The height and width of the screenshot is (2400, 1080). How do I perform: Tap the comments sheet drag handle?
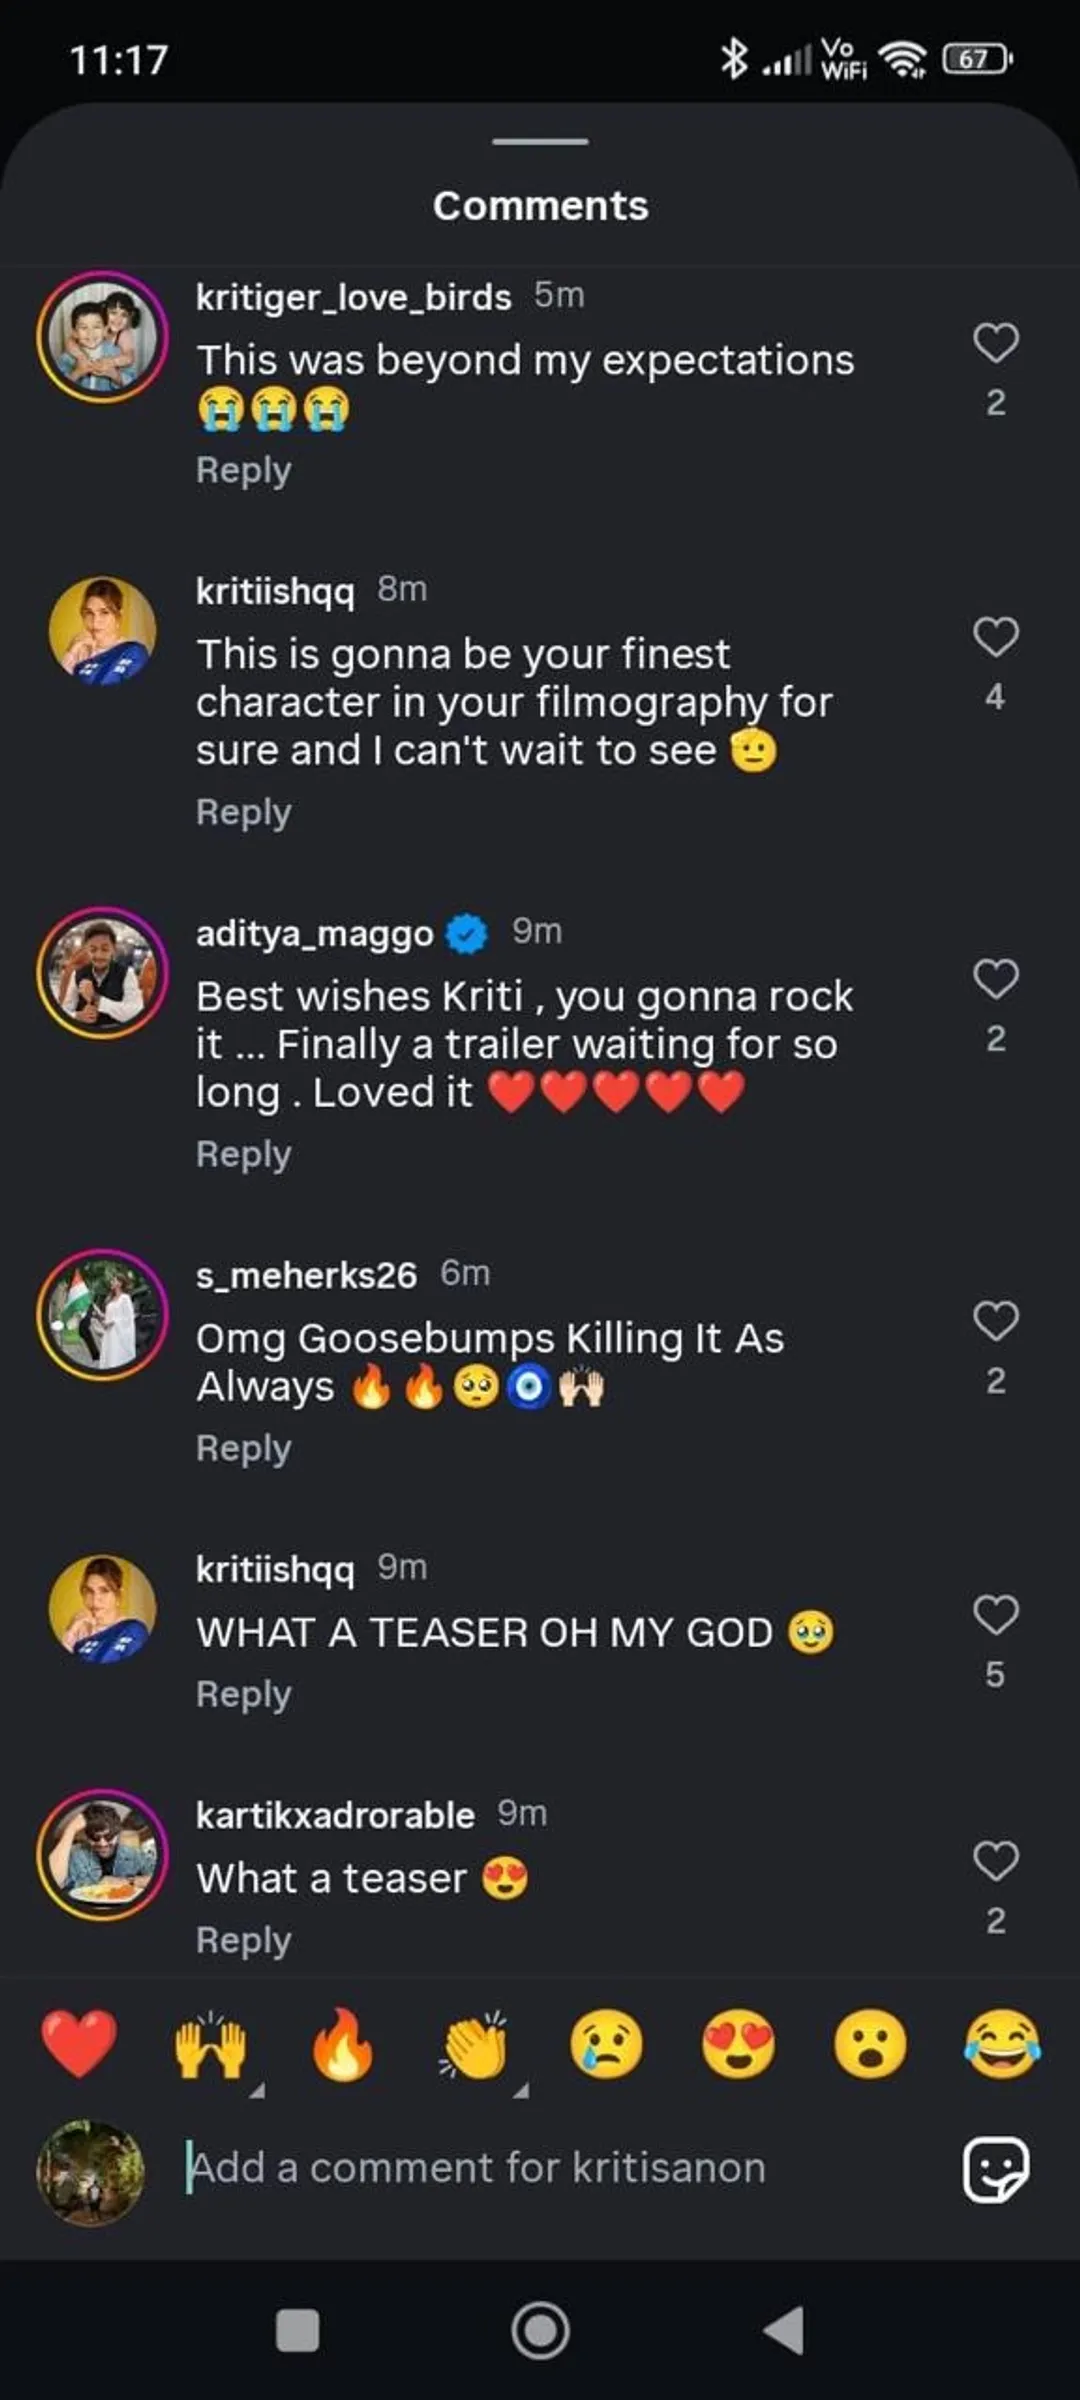tap(540, 142)
